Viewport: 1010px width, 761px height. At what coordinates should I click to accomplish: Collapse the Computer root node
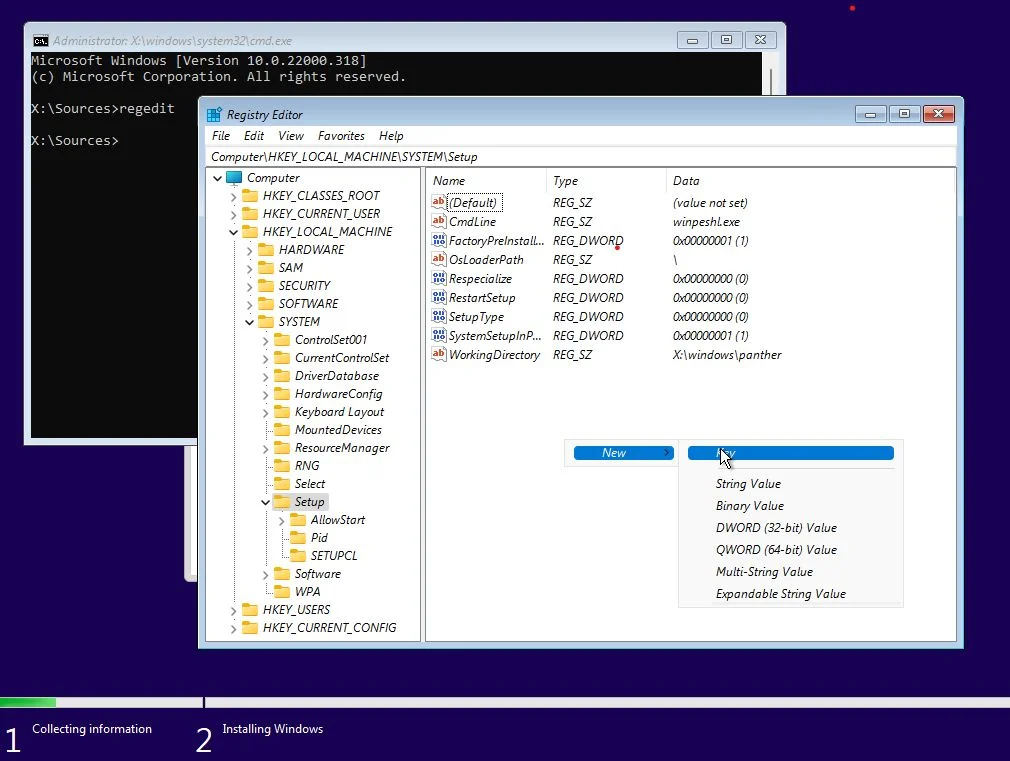(218, 178)
